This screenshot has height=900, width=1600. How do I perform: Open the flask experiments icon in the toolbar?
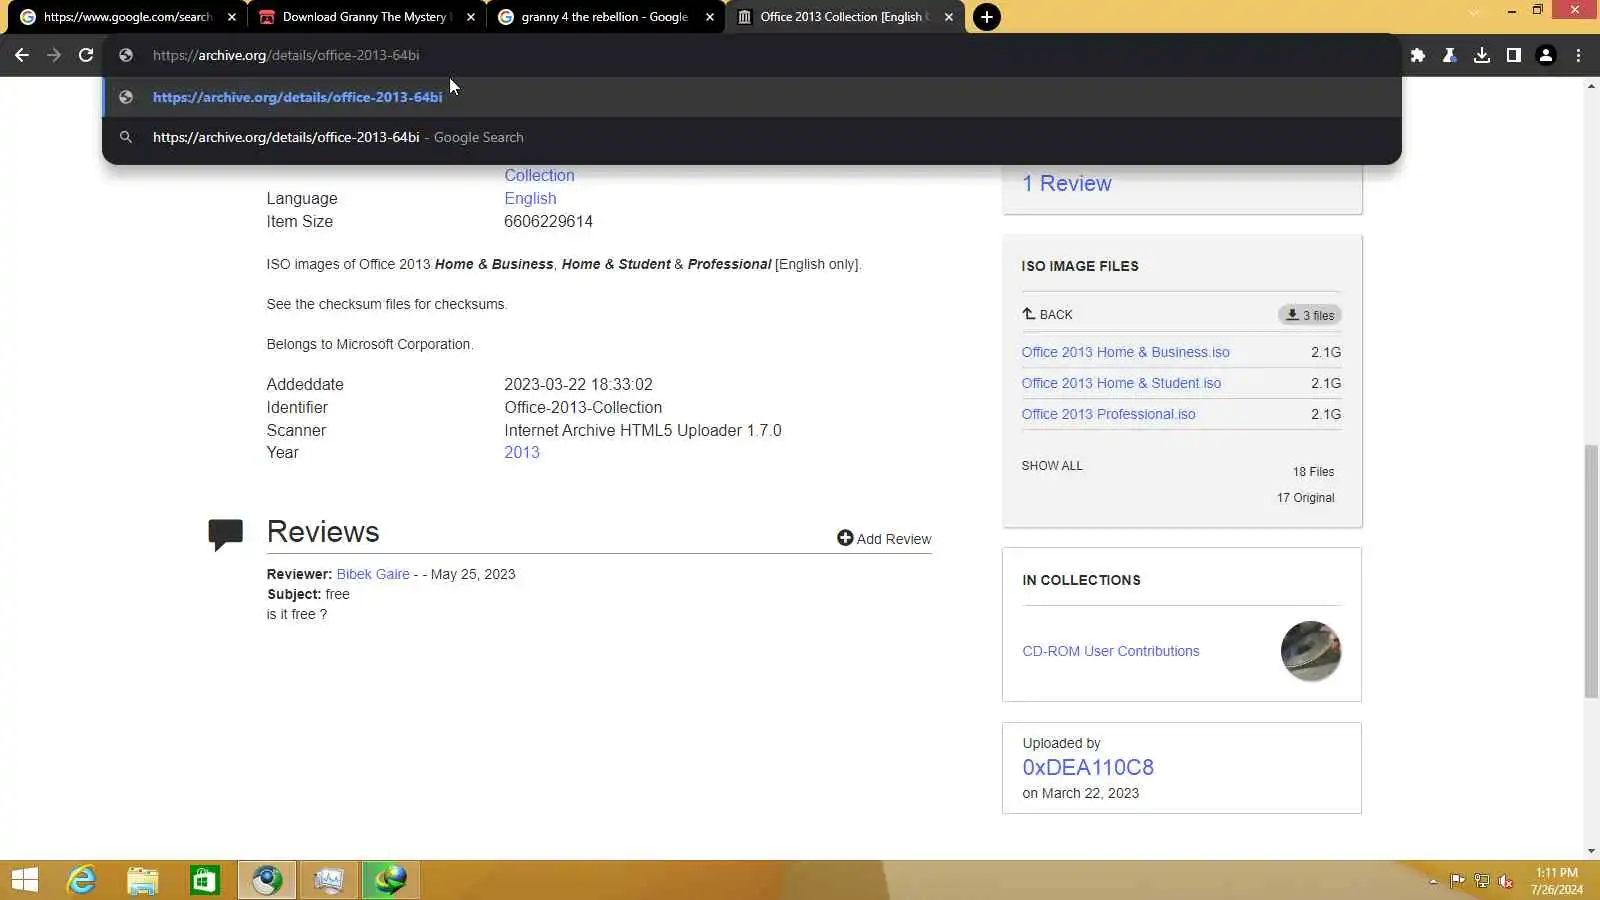pos(1449,55)
